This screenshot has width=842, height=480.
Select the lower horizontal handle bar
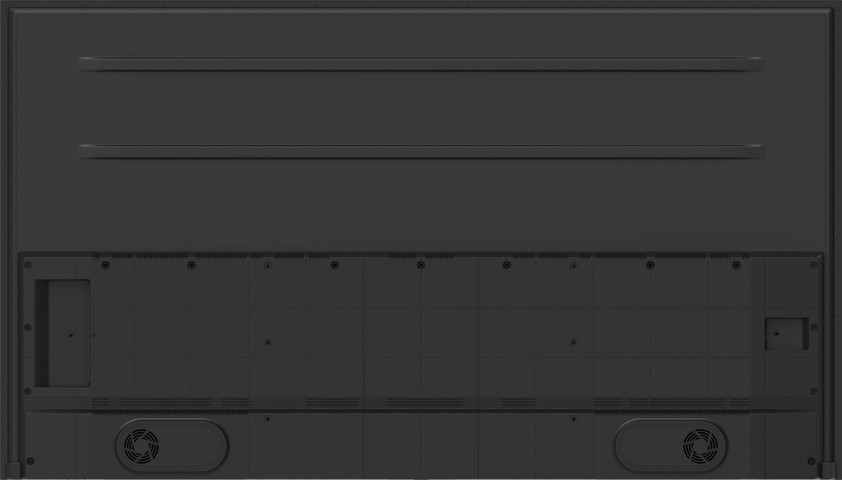(421, 151)
